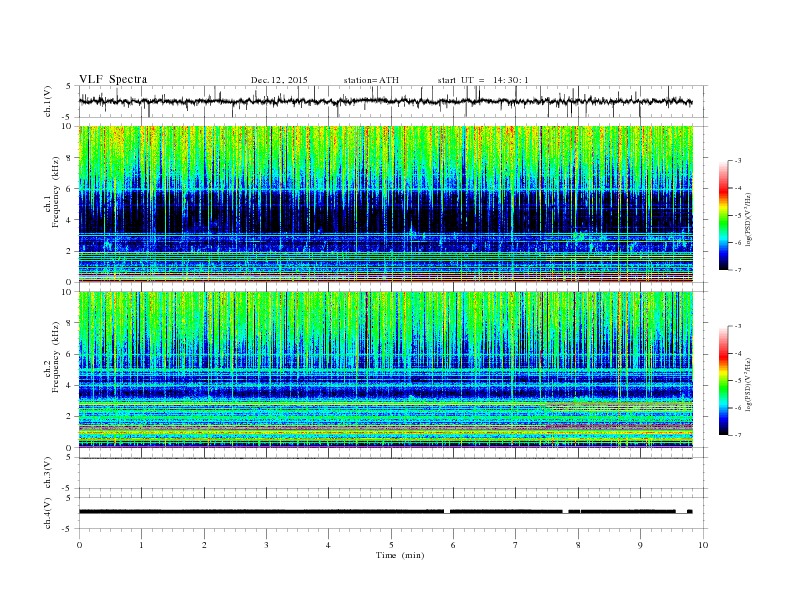Click the ch.1 'Frequency (kHz)' axis label
The image size is (792, 612).
pos(56,192)
